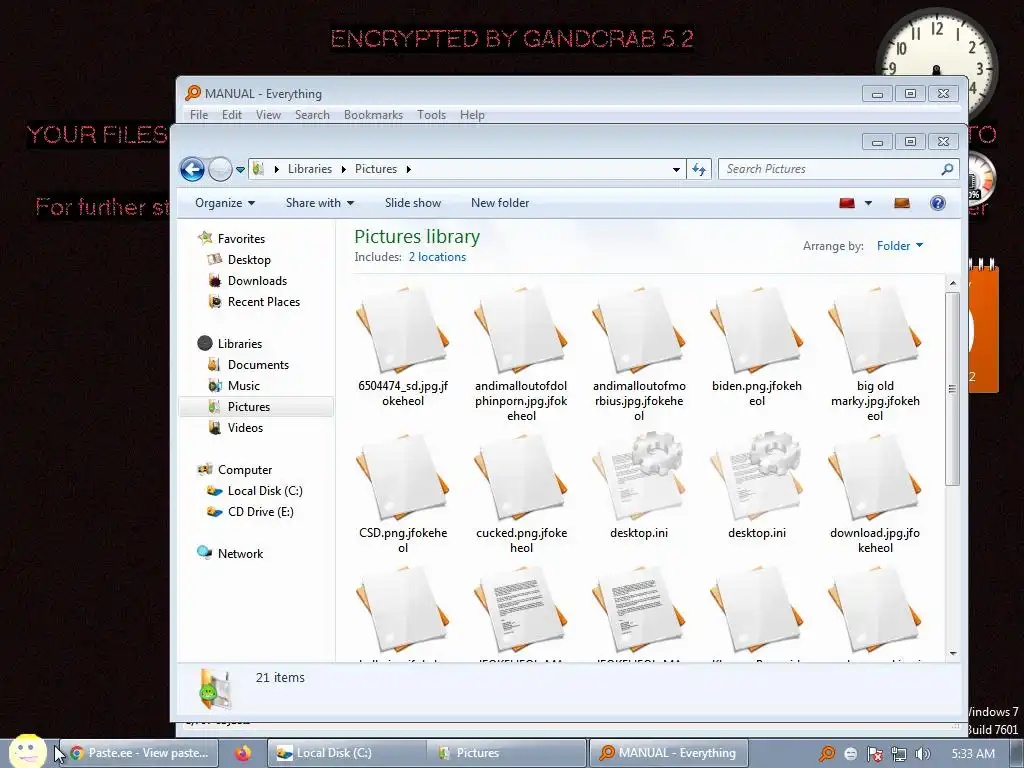Open the Bookmarks menu in Everything window
Viewport: 1024px width, 768px height.
(x=373, y=115)
